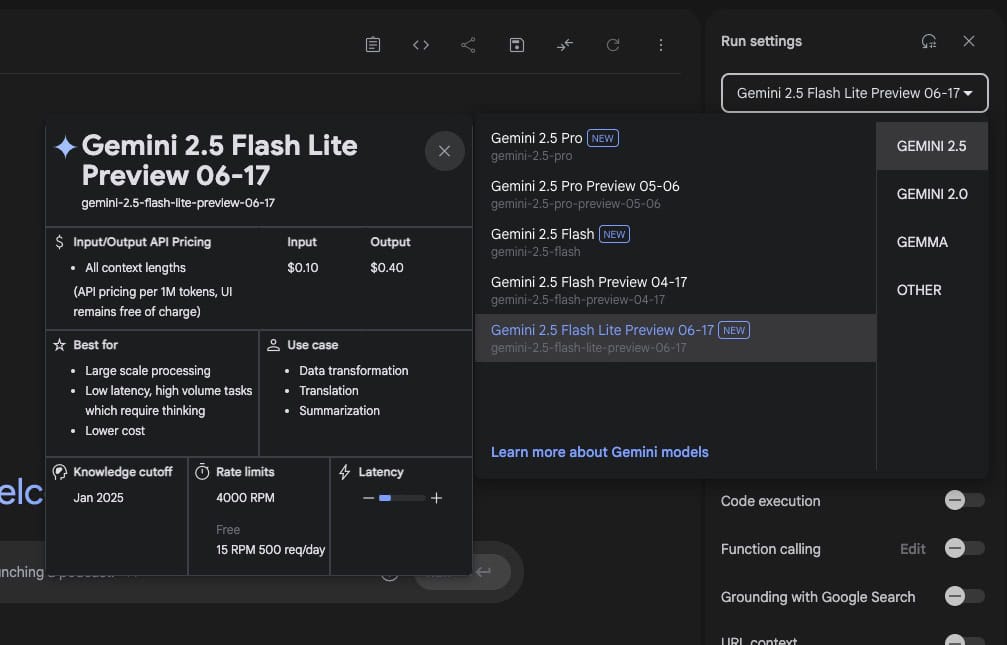Save the prompt with floppy icon
Viewport: 1007px width, 645px height.
point(516,45)
